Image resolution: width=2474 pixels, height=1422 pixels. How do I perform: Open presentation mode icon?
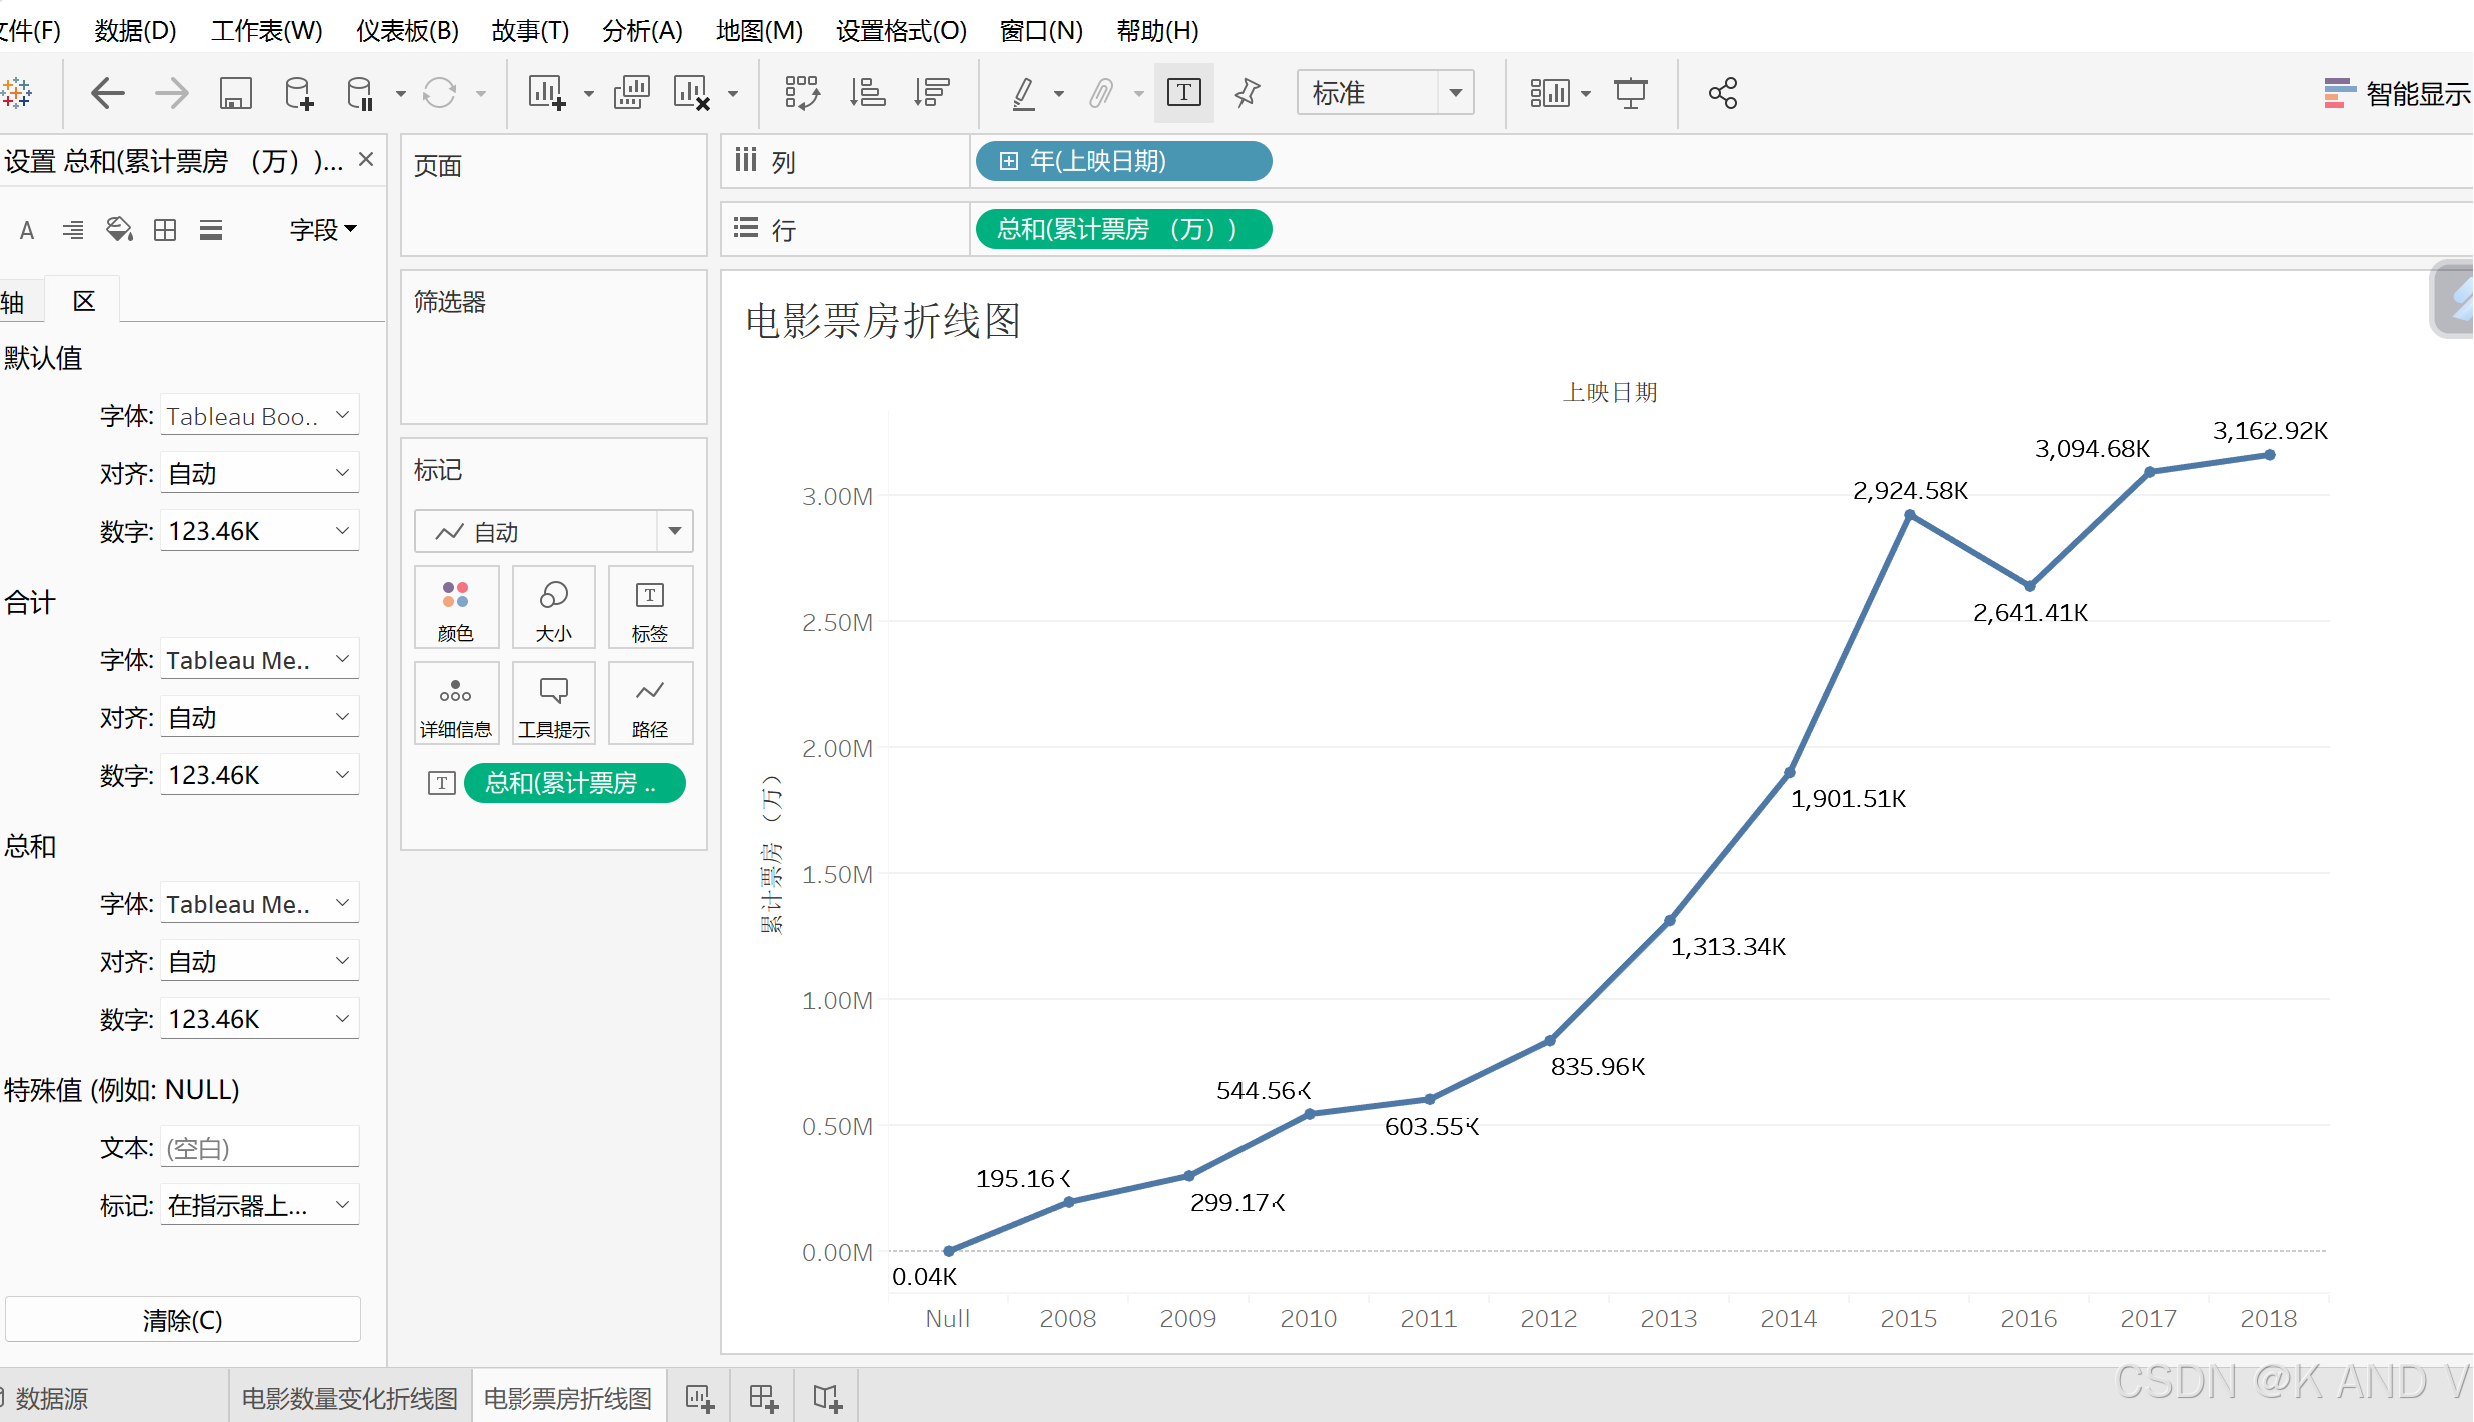click(1630, 93)
